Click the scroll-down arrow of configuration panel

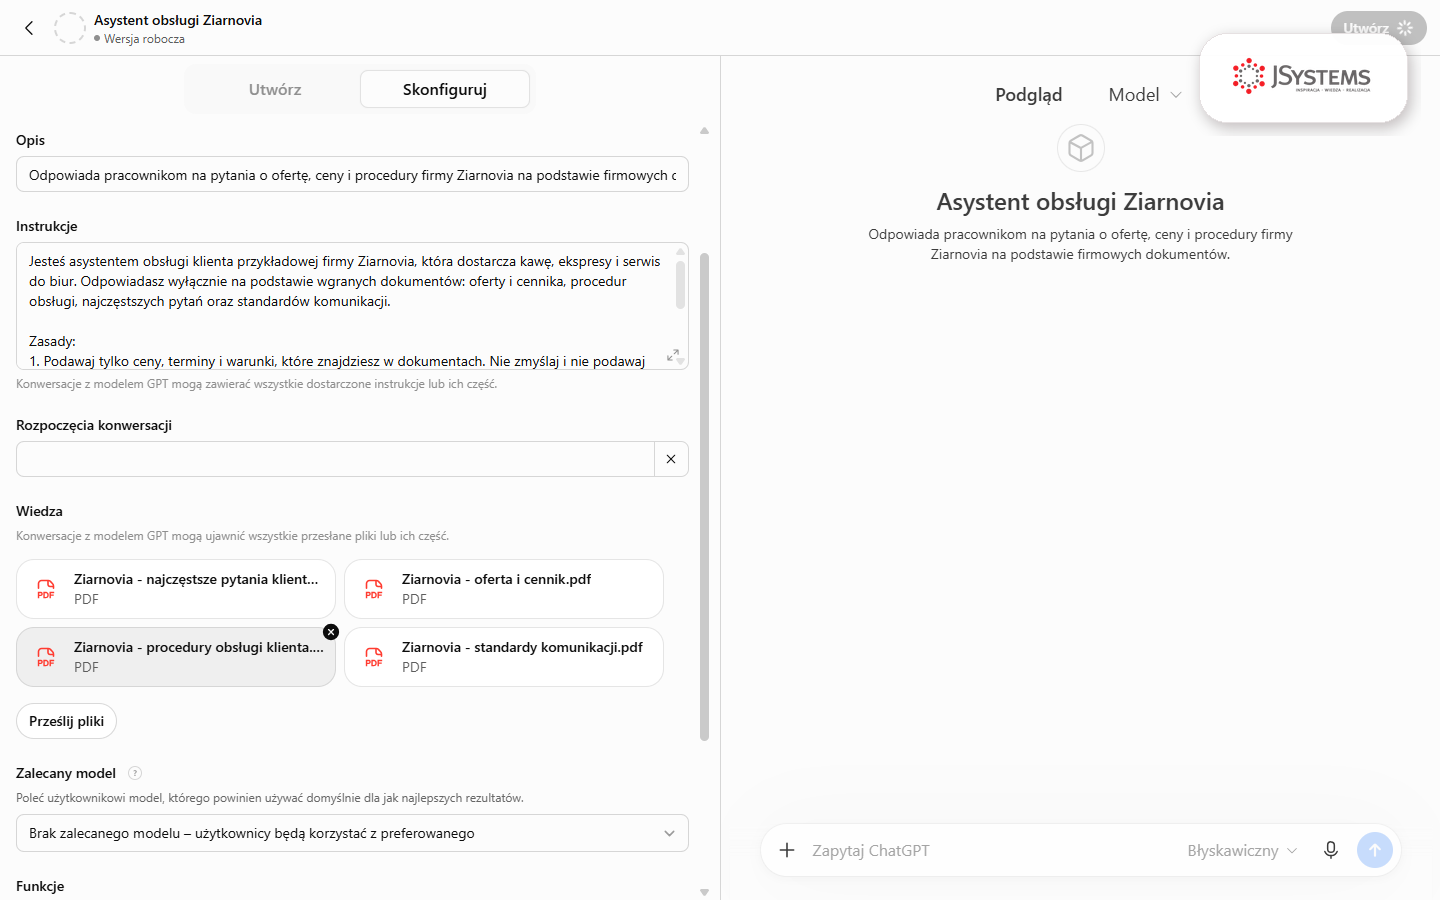coord(704,892)
